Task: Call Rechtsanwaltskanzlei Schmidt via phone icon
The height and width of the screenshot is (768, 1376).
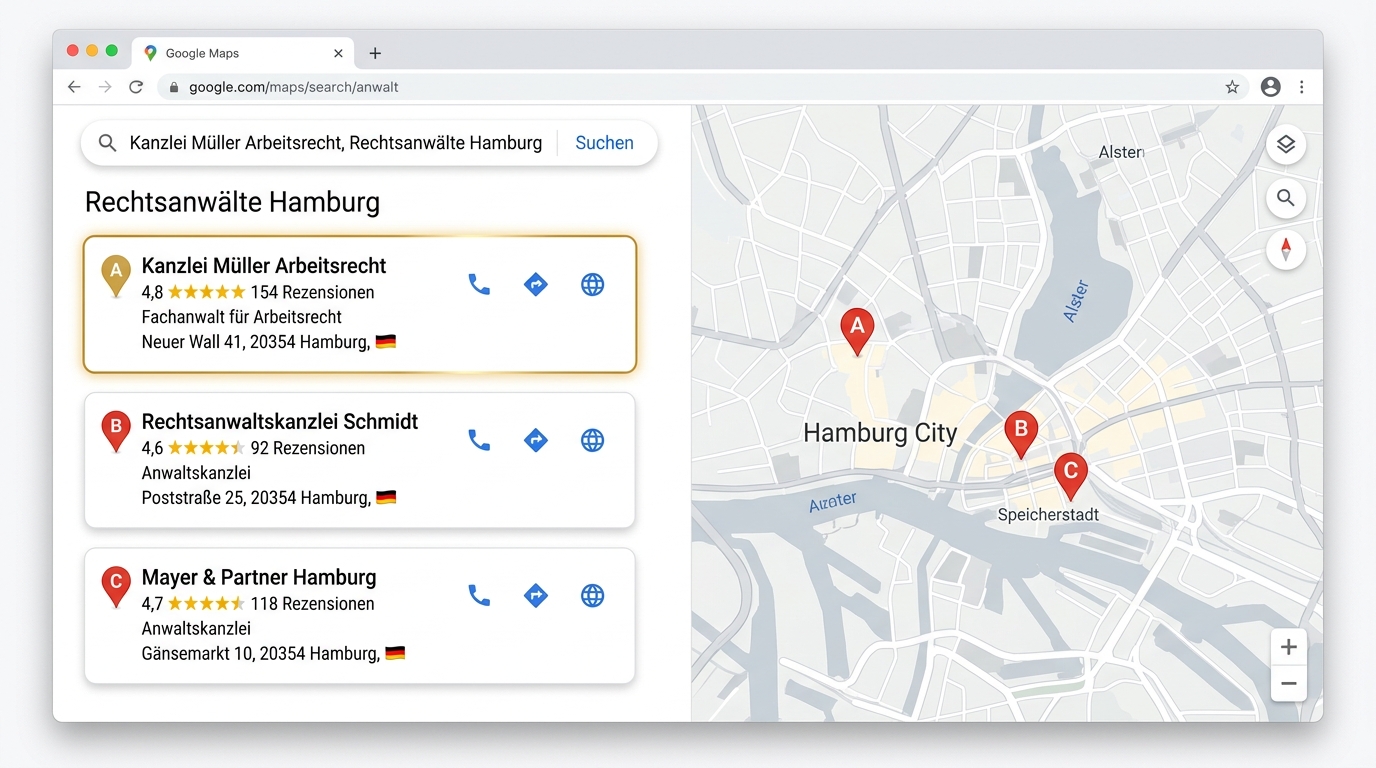Action: coord(479,440)
